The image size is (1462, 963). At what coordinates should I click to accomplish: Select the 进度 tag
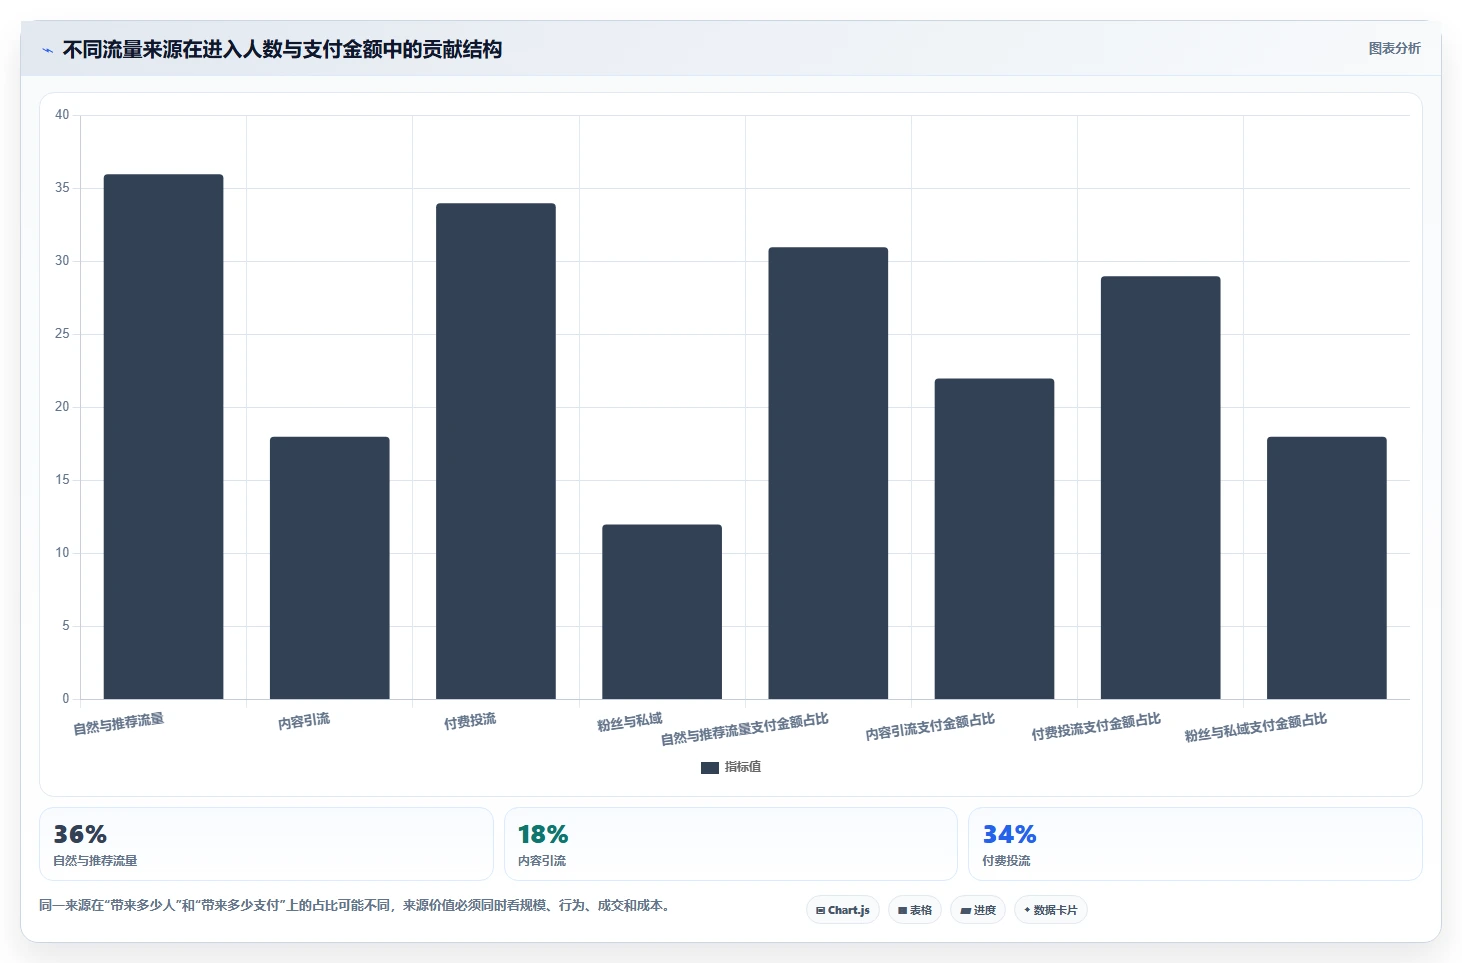[x=978, y=910]
